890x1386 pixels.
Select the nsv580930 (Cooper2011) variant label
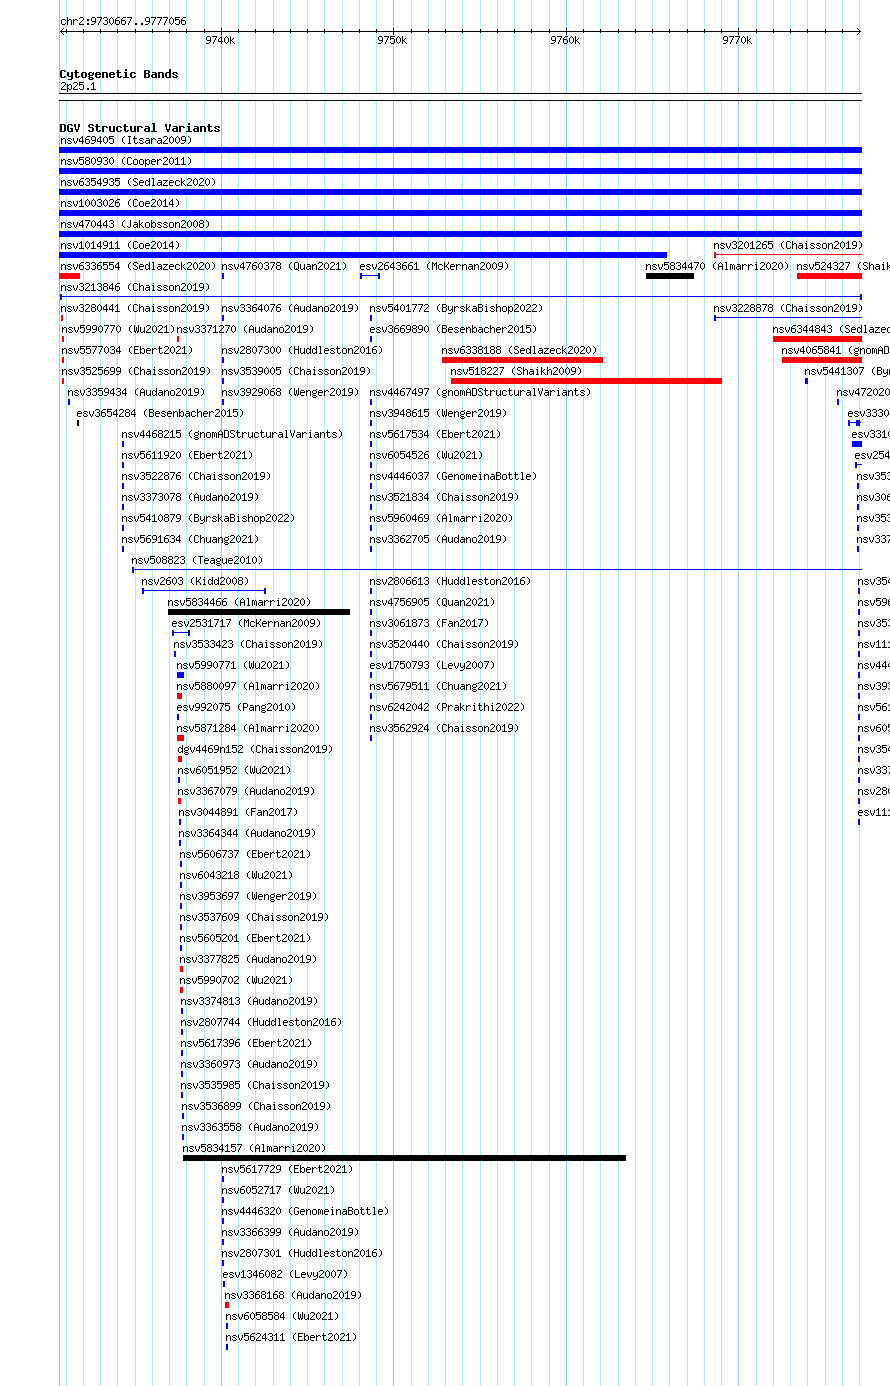click(x=126, y=161)
